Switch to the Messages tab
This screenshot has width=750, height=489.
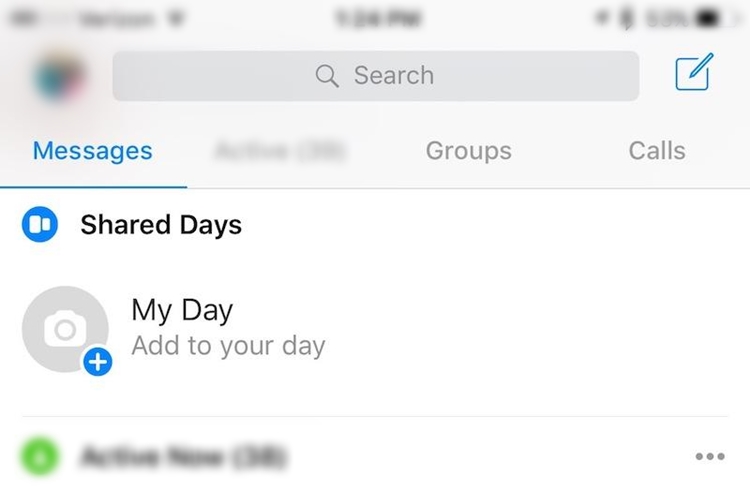point(93,151)
